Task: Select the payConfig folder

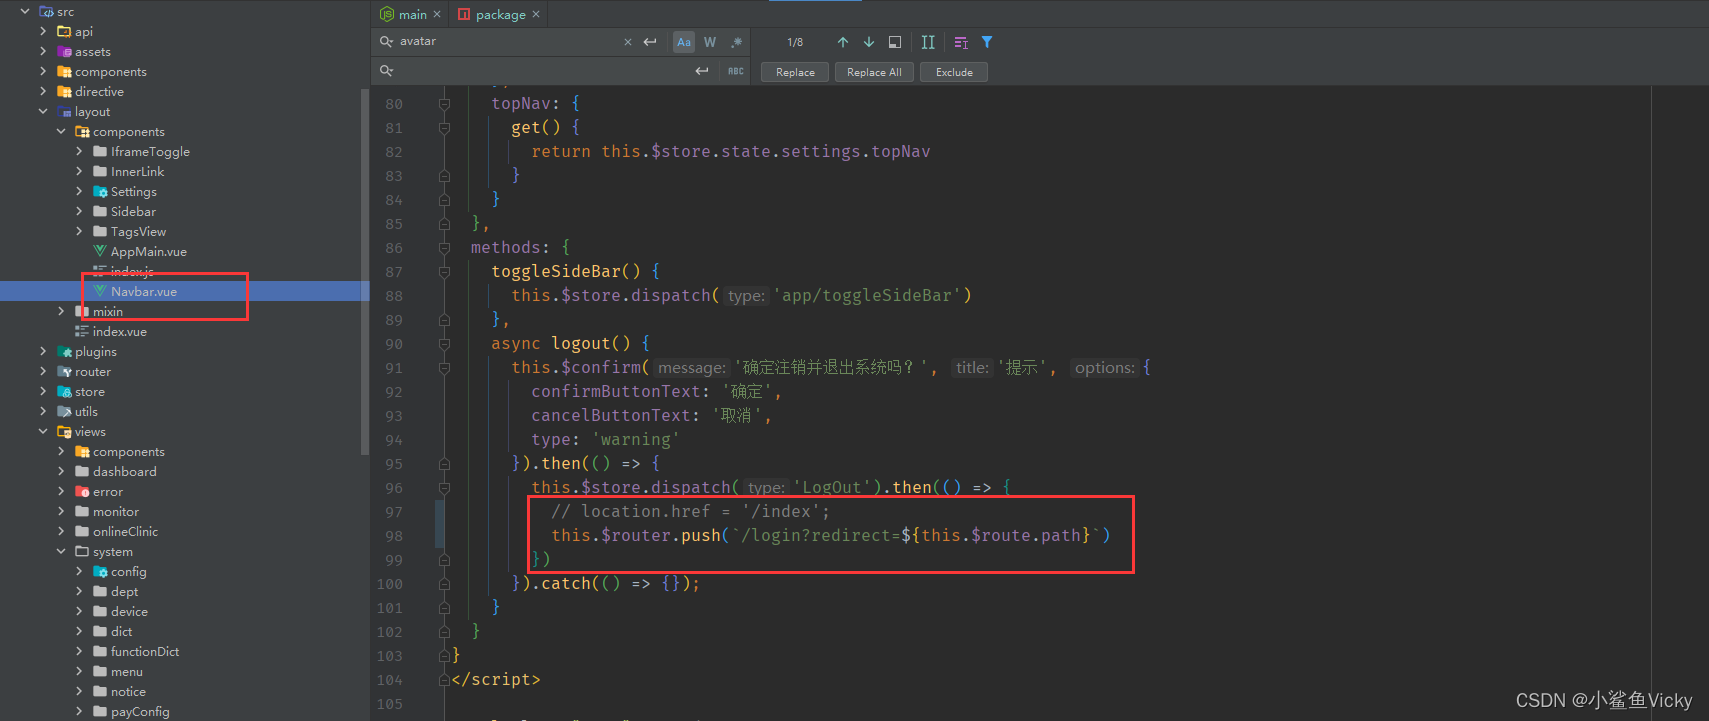Action: click(x=140, y=711)
